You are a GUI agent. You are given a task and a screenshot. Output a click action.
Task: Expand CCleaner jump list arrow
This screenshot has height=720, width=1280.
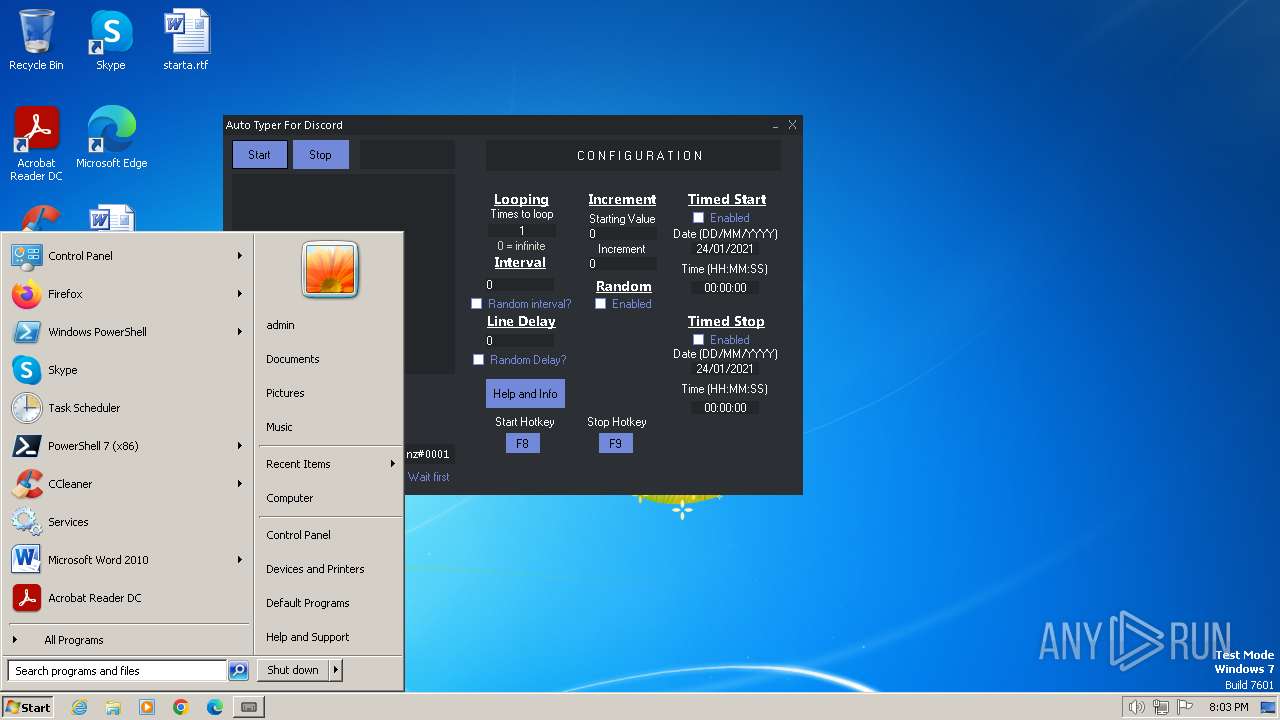coord(240,484)
